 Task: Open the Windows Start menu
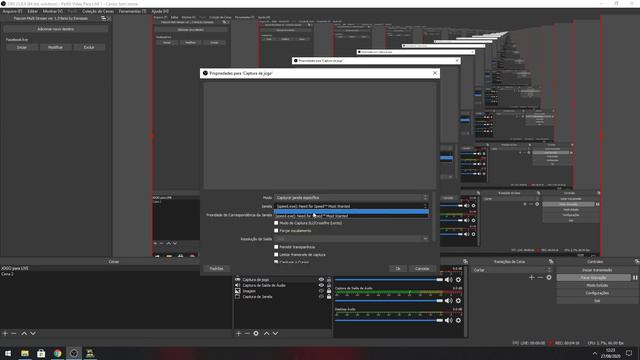point(8,353)
